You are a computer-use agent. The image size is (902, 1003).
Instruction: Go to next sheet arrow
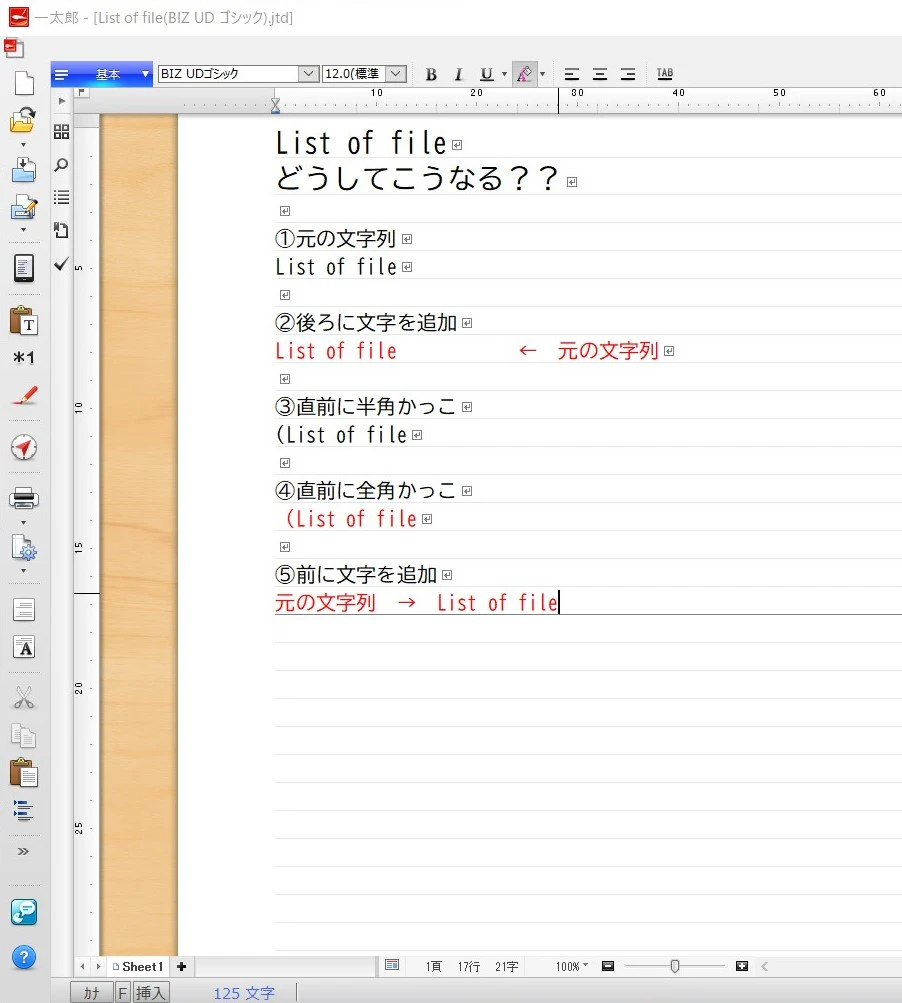click(x=98, y=967)
